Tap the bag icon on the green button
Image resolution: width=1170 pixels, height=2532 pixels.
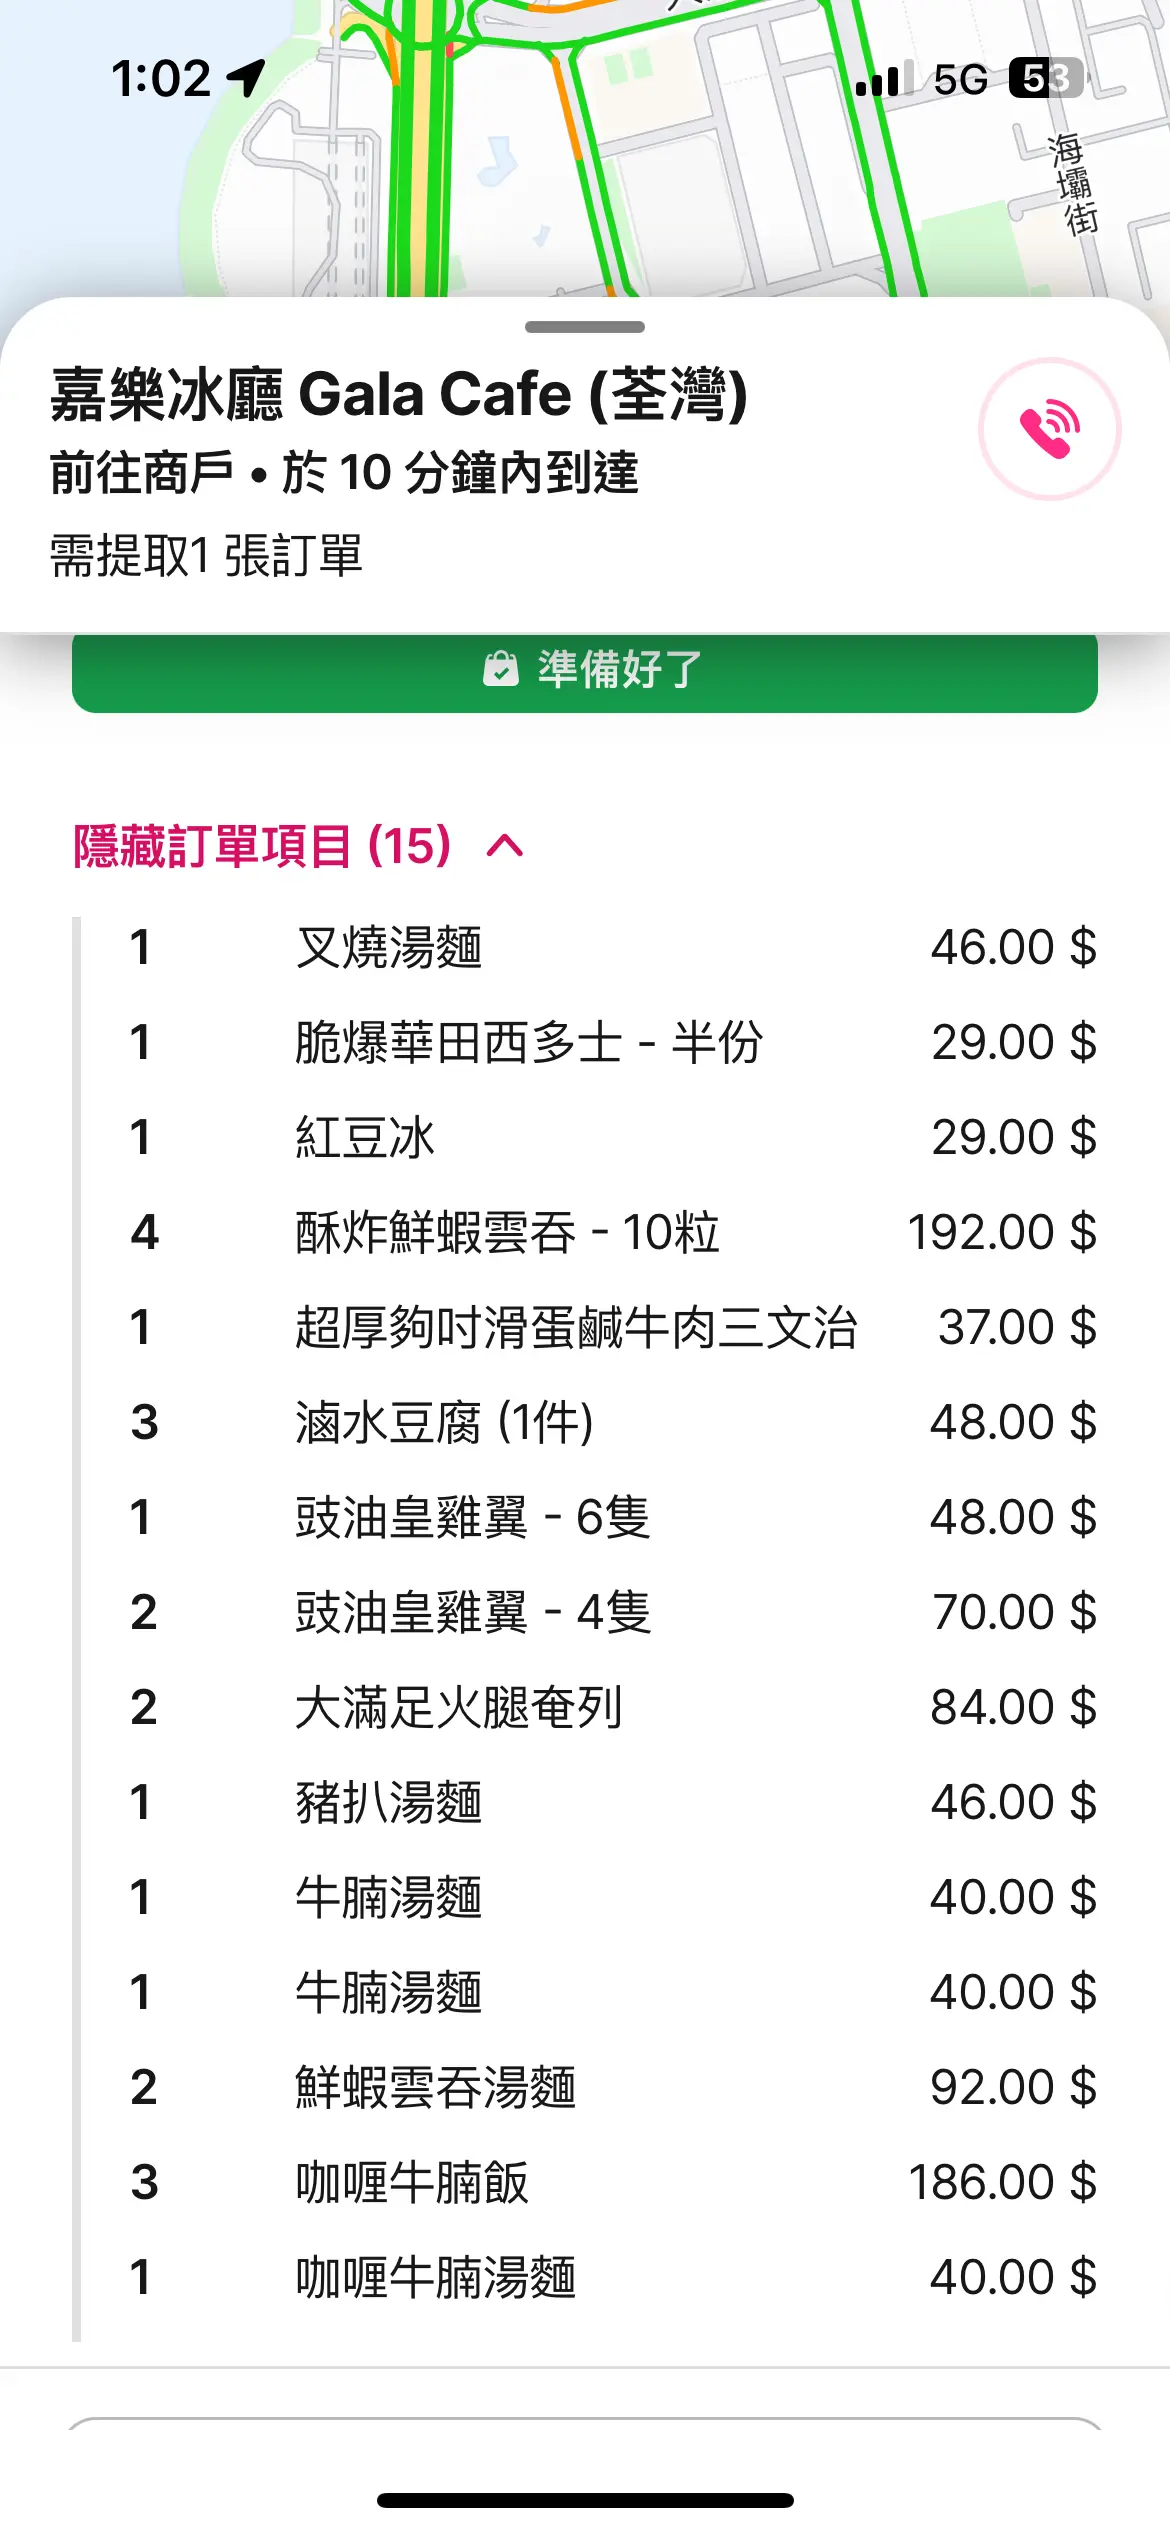[x=500, y=669]
